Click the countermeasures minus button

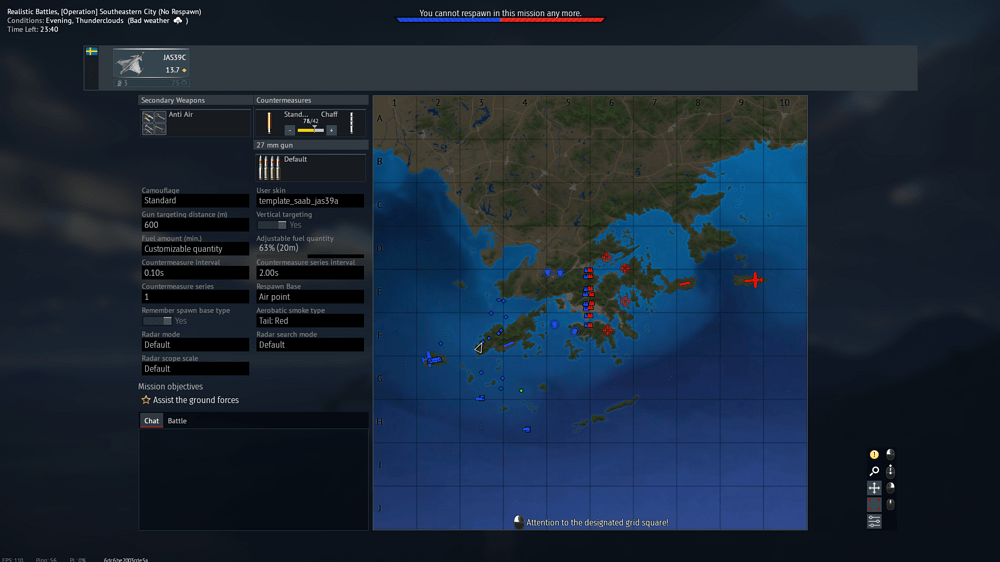click(x=290, y=130)
